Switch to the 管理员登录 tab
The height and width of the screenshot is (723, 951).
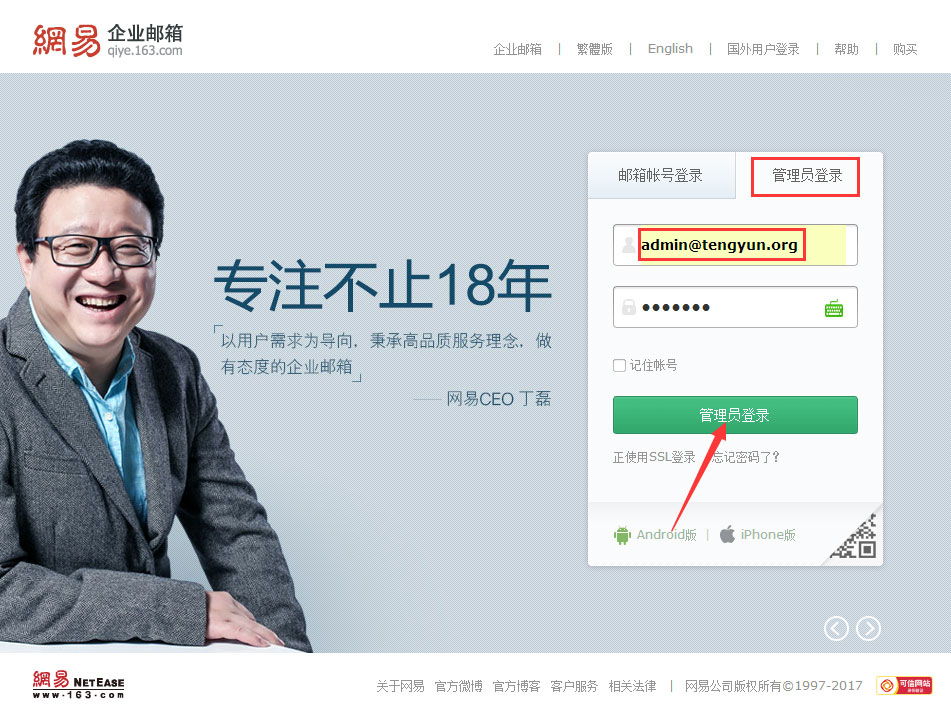[x=807, y=176]
